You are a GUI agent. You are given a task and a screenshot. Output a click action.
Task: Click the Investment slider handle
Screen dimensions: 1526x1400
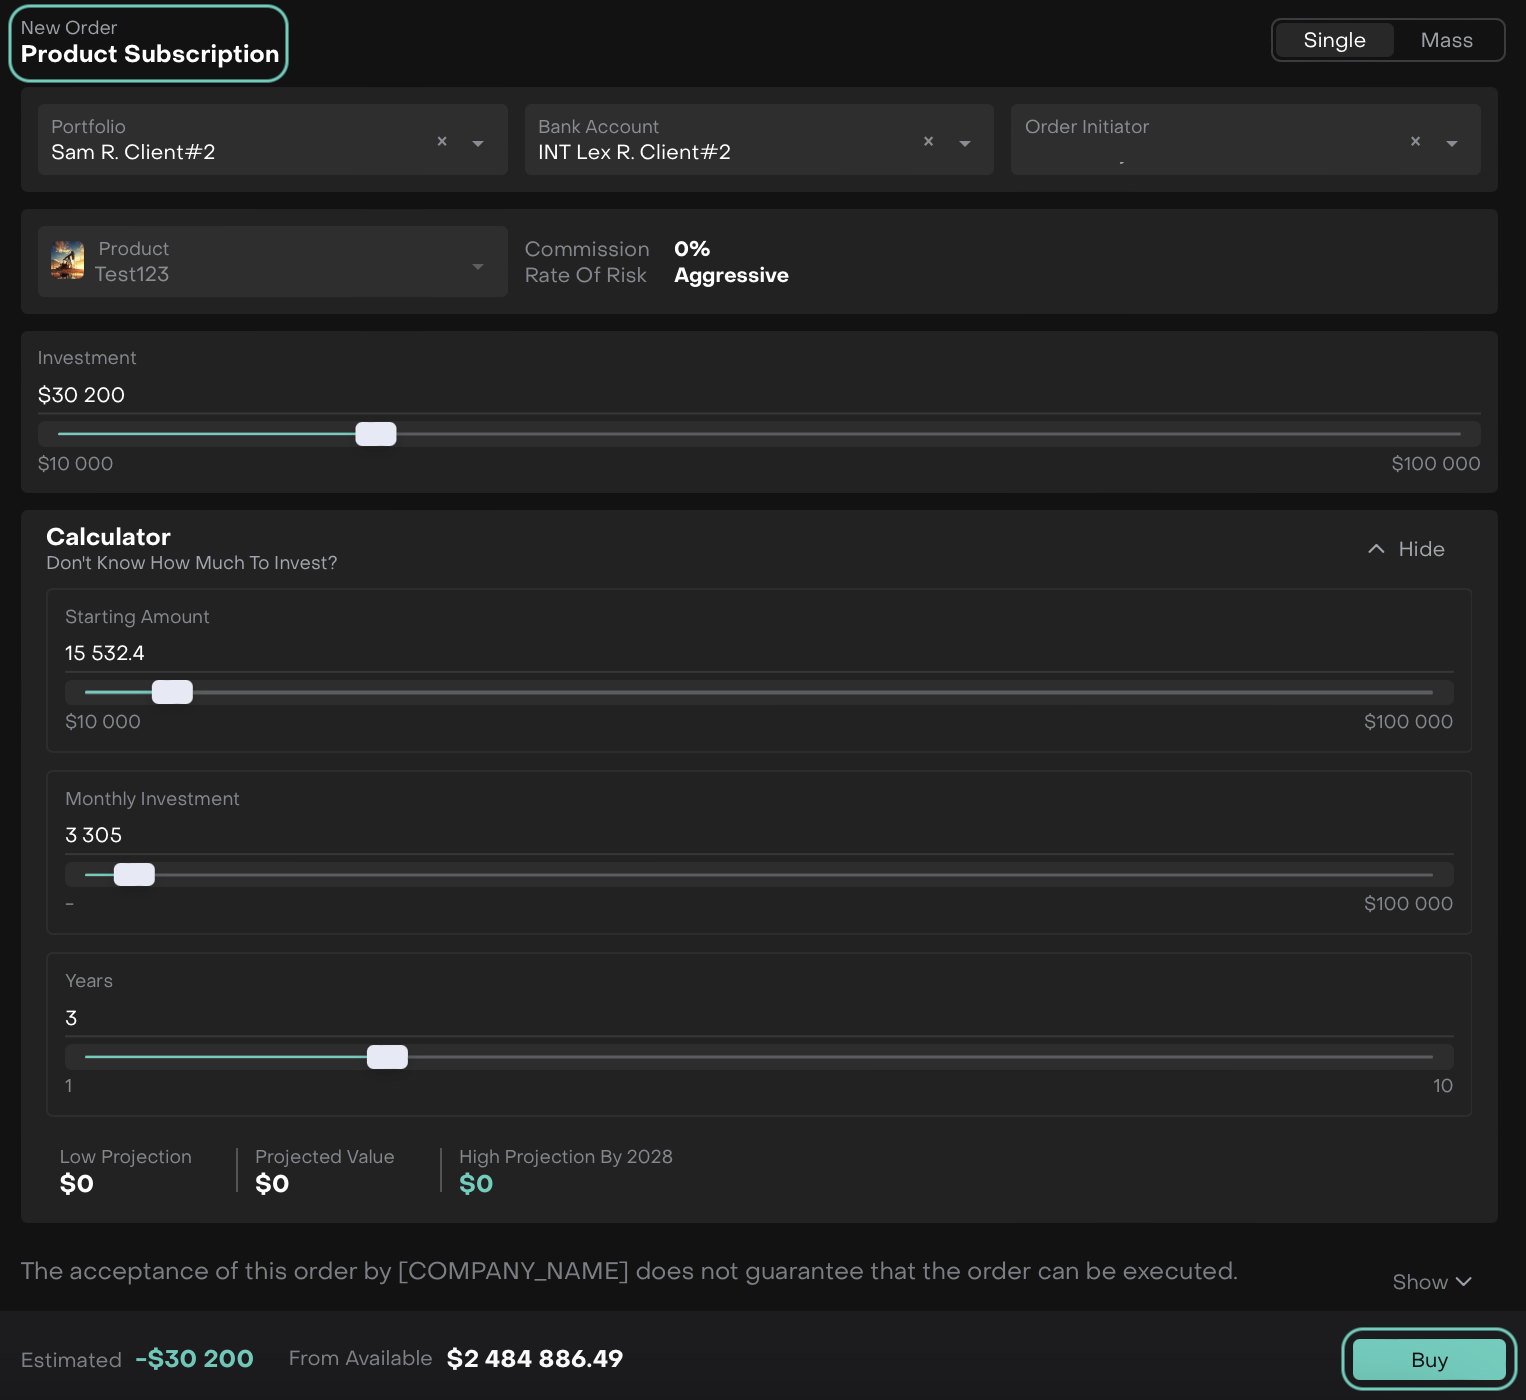click(x=376, y=434)
